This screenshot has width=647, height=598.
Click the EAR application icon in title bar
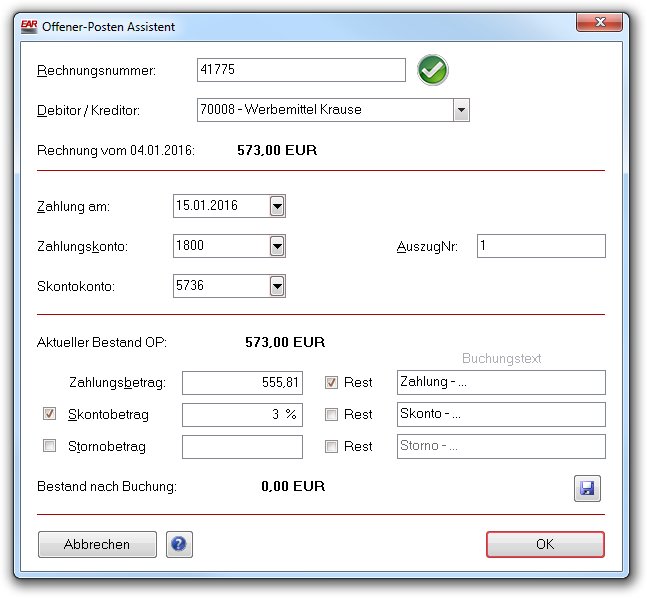tap(28, 27)
